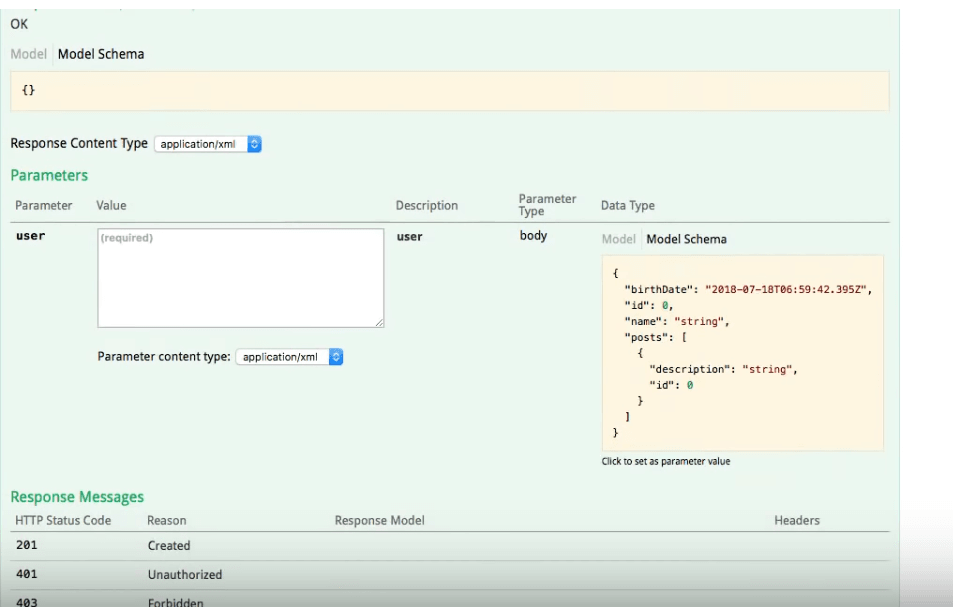Click the Parameters section heading
This screenshot has height=607, width=953.
pos(49,175)
